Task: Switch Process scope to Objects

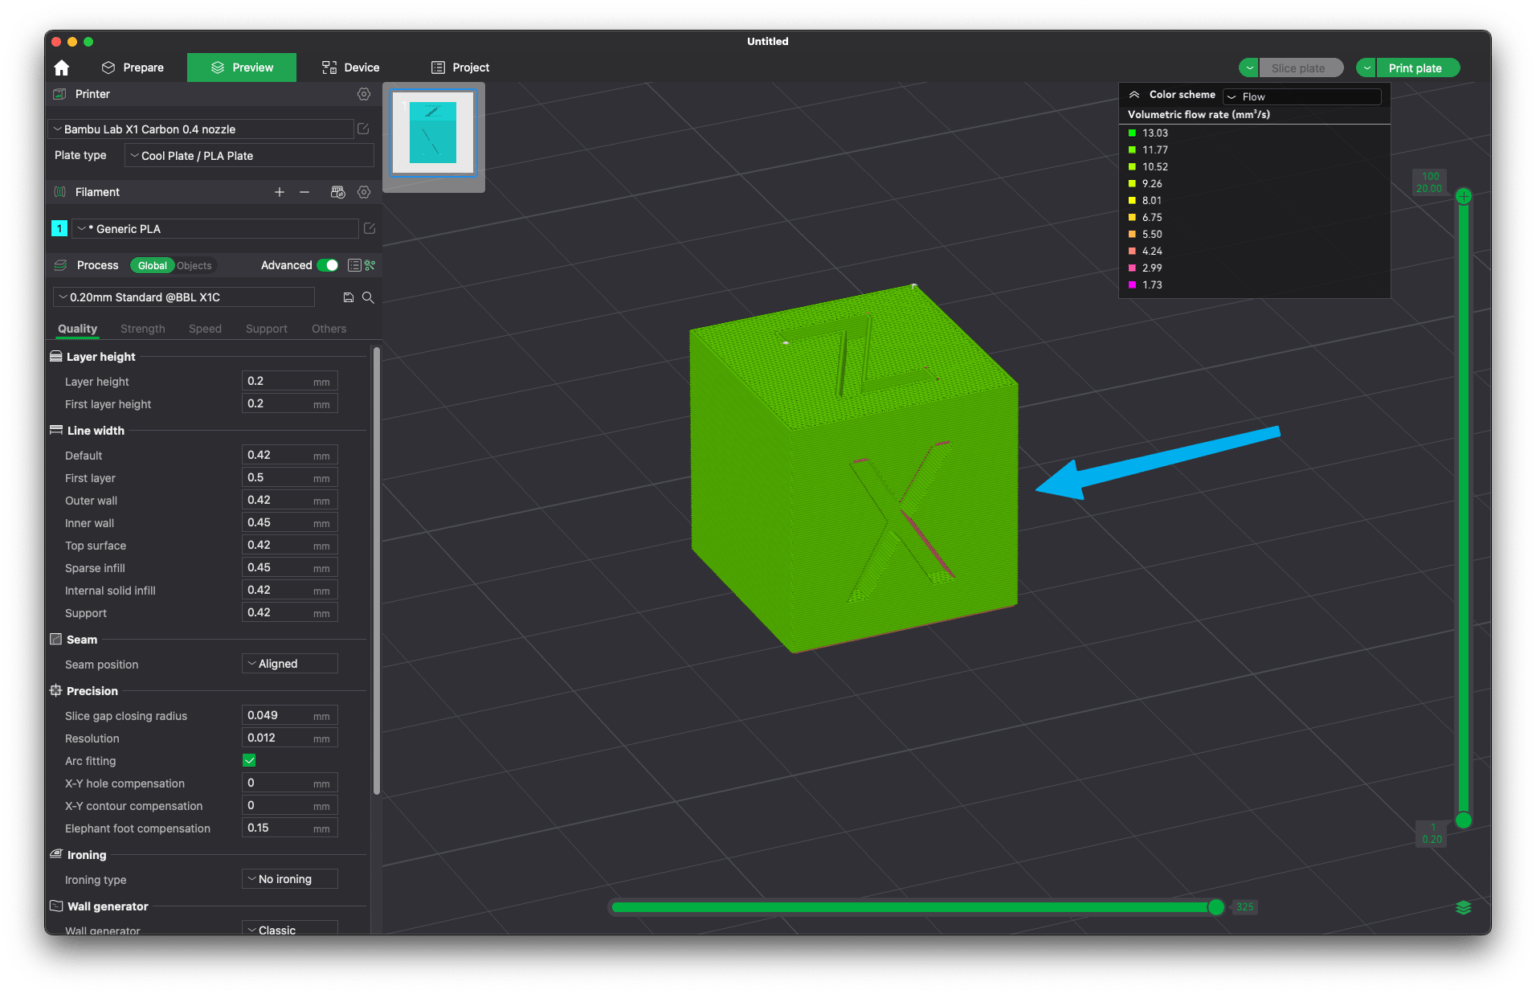Action: coord(195,265)
